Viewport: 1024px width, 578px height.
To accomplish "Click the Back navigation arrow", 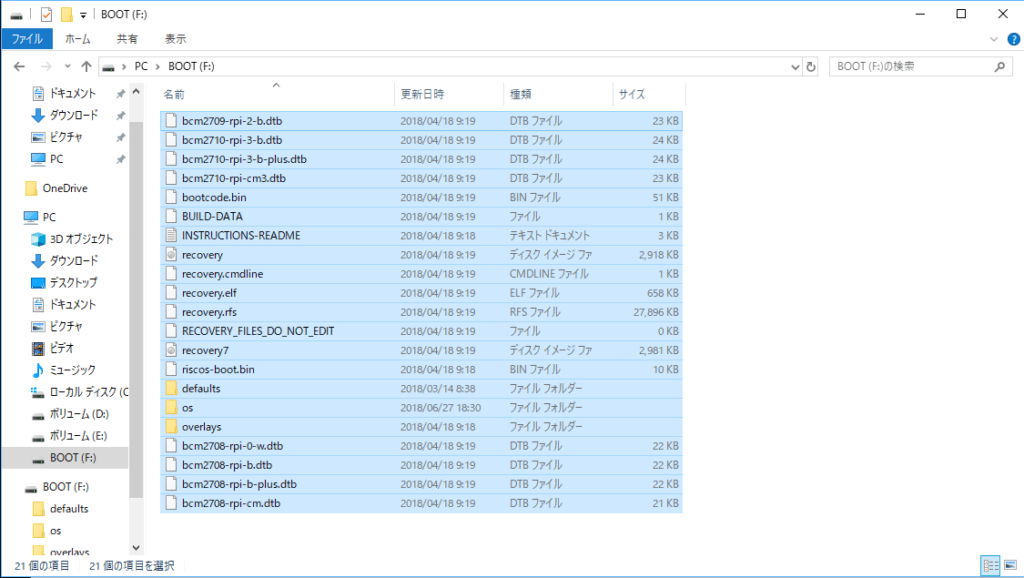I will click(x=19, y=67).
